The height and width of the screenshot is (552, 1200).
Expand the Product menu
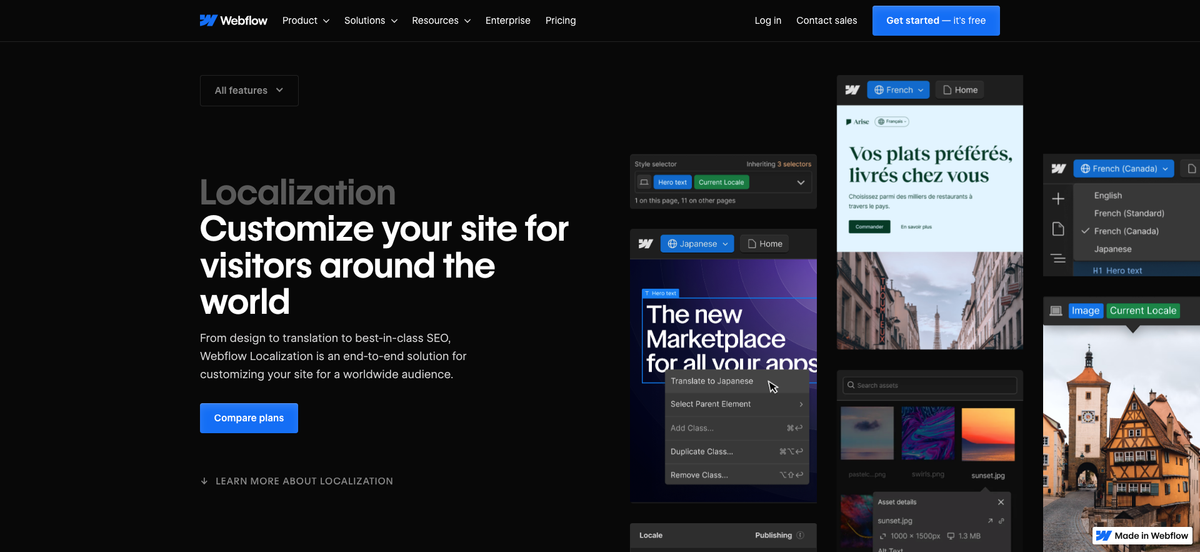click(x=306, y=20)
